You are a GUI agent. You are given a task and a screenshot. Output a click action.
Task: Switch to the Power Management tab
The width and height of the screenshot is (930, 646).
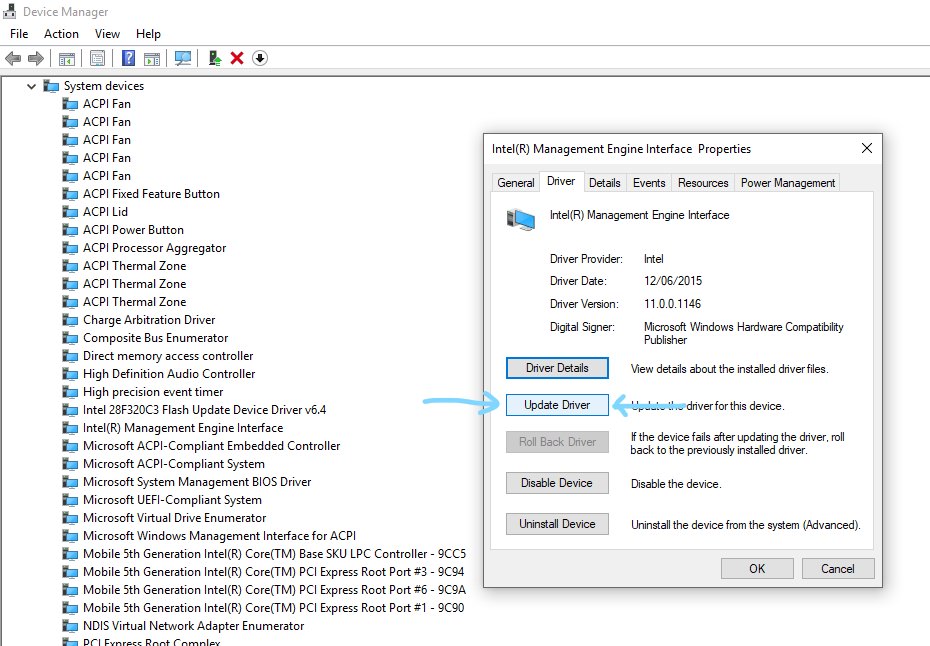coord(788,183)
